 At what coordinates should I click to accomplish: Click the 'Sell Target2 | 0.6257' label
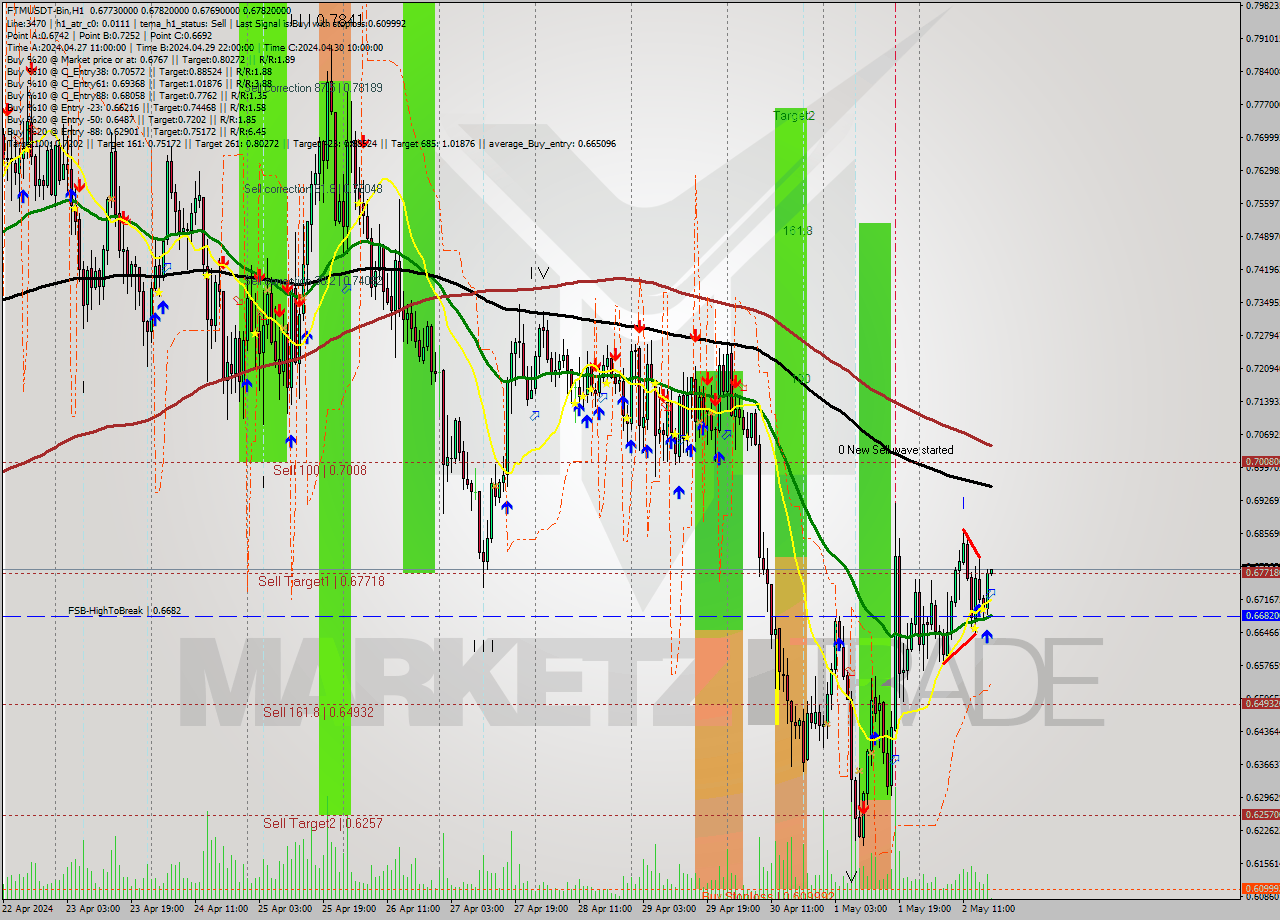[323, 823]
